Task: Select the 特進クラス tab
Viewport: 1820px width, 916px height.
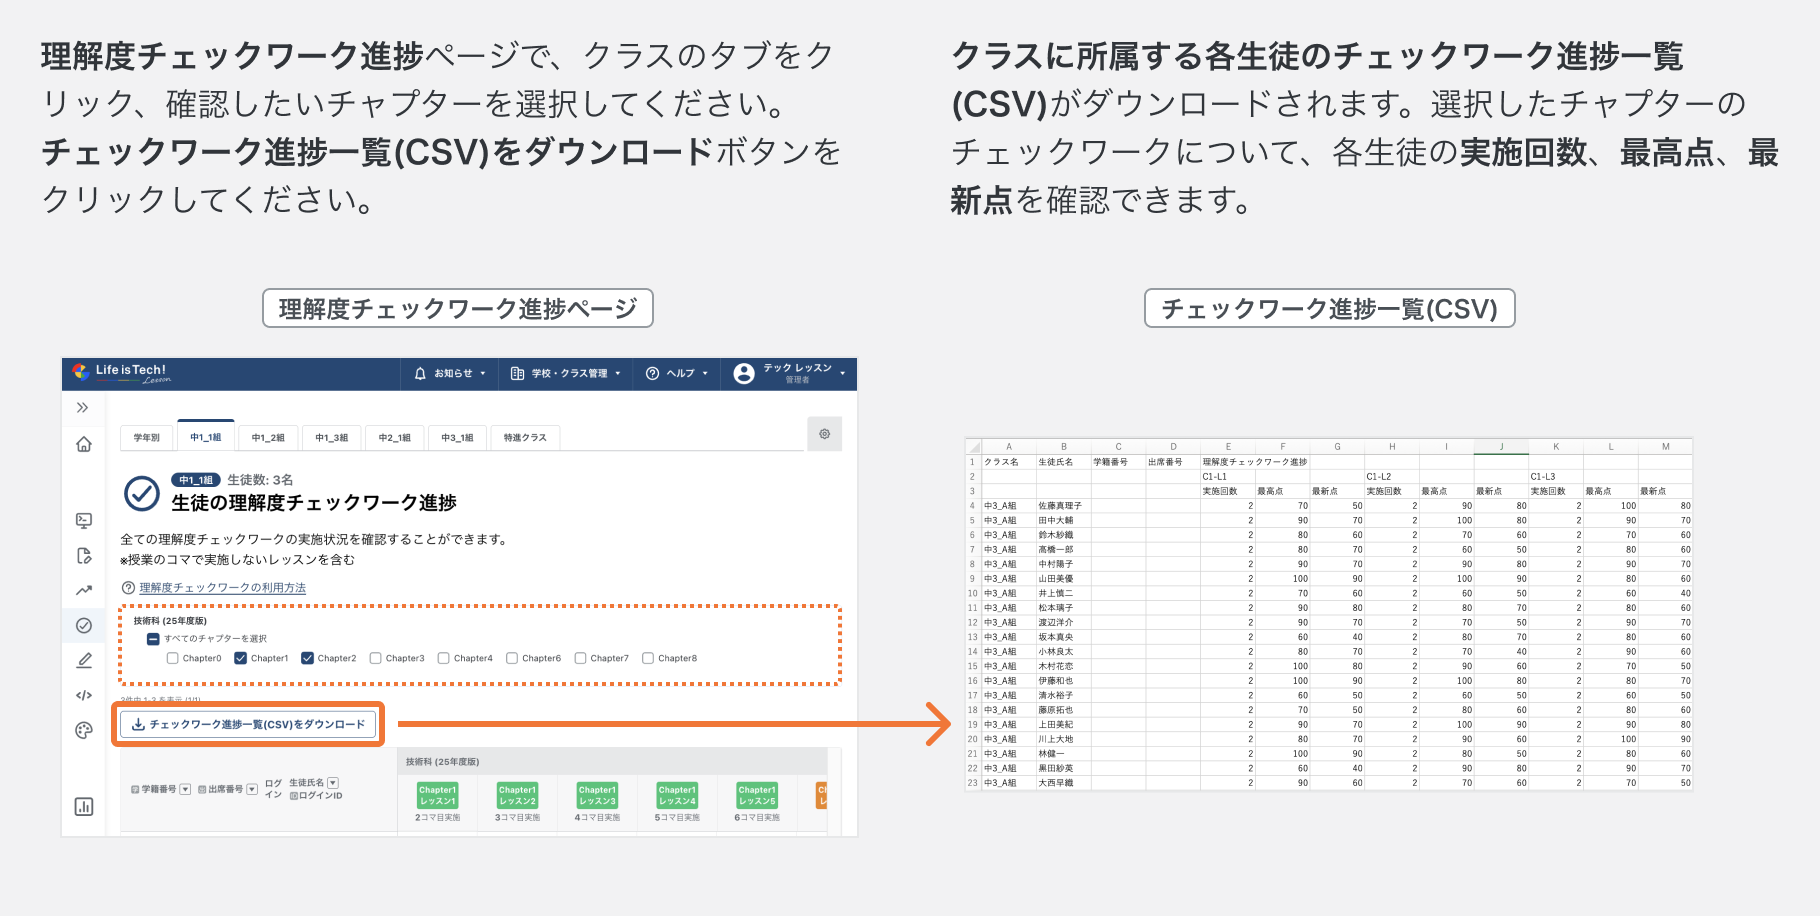Action: click(x=524, y=437)
